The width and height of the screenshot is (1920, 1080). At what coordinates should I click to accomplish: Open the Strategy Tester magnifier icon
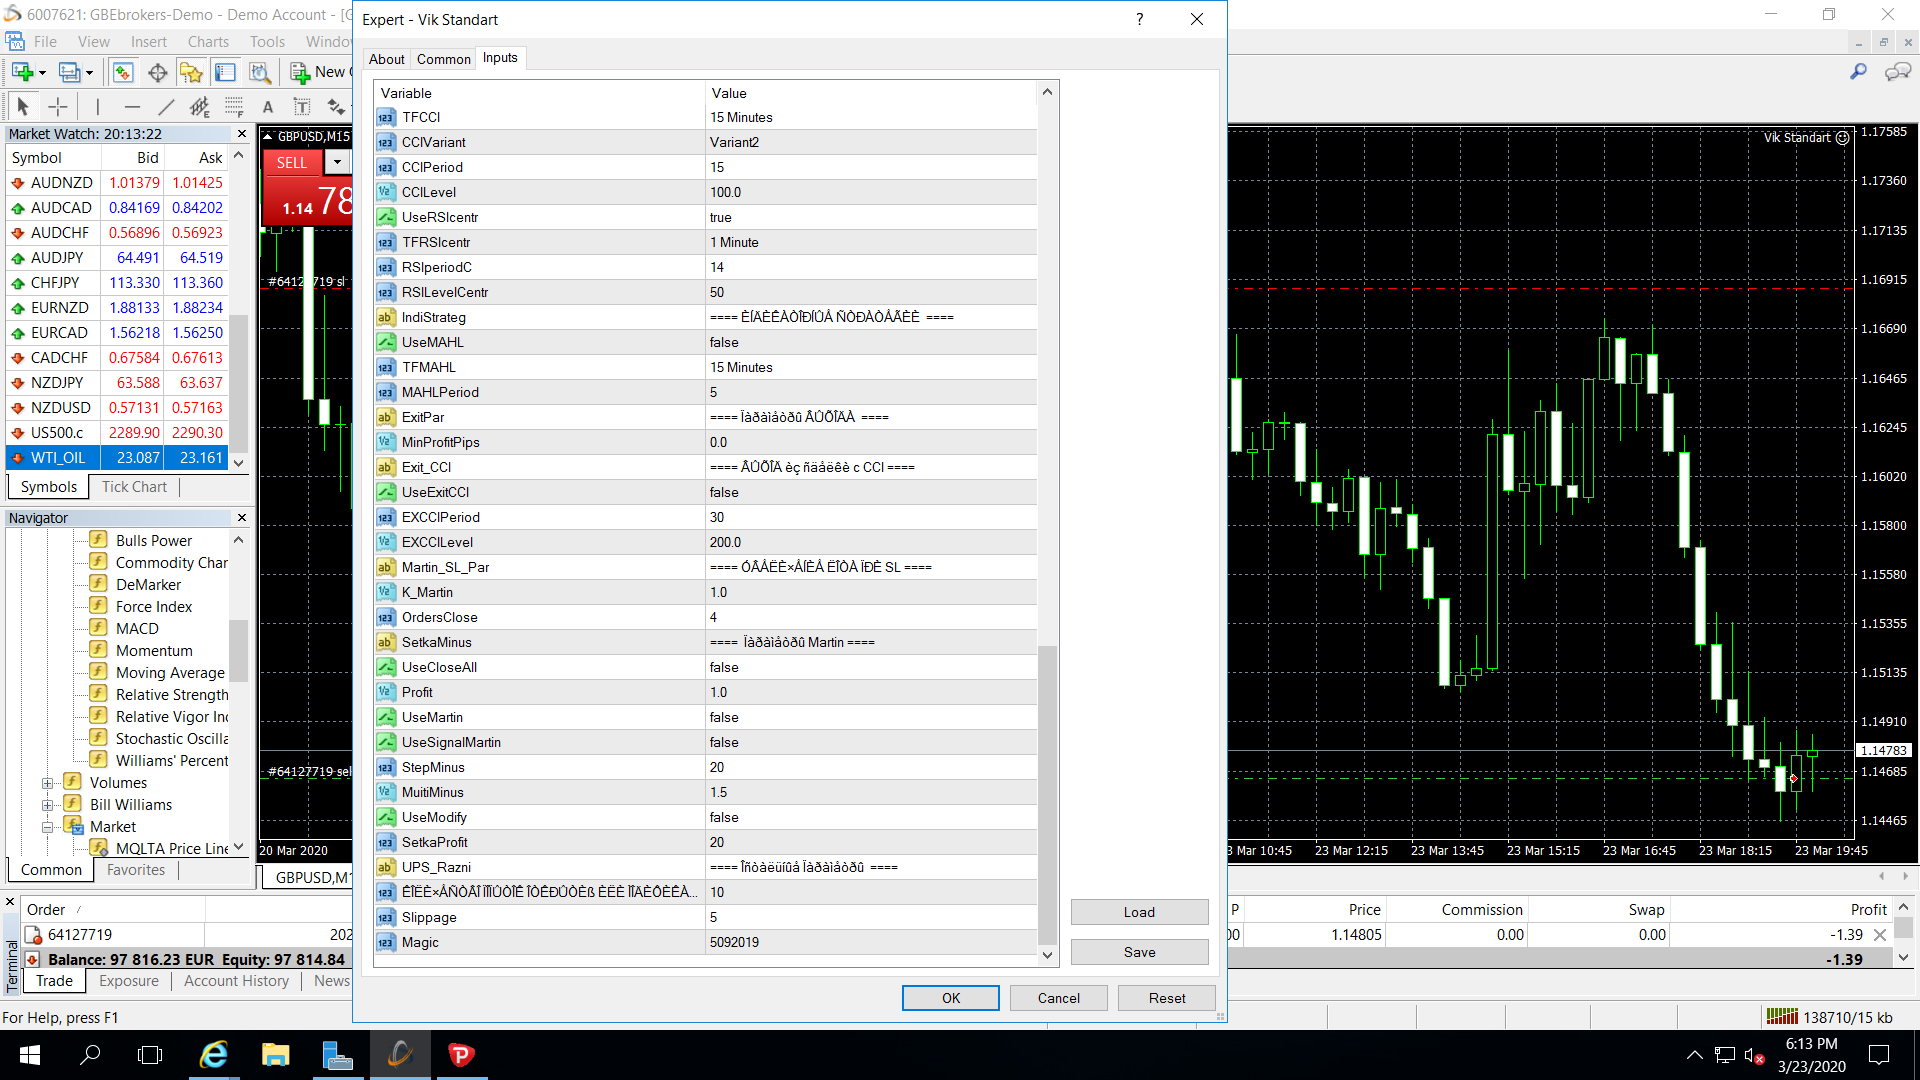coord(260,72)
